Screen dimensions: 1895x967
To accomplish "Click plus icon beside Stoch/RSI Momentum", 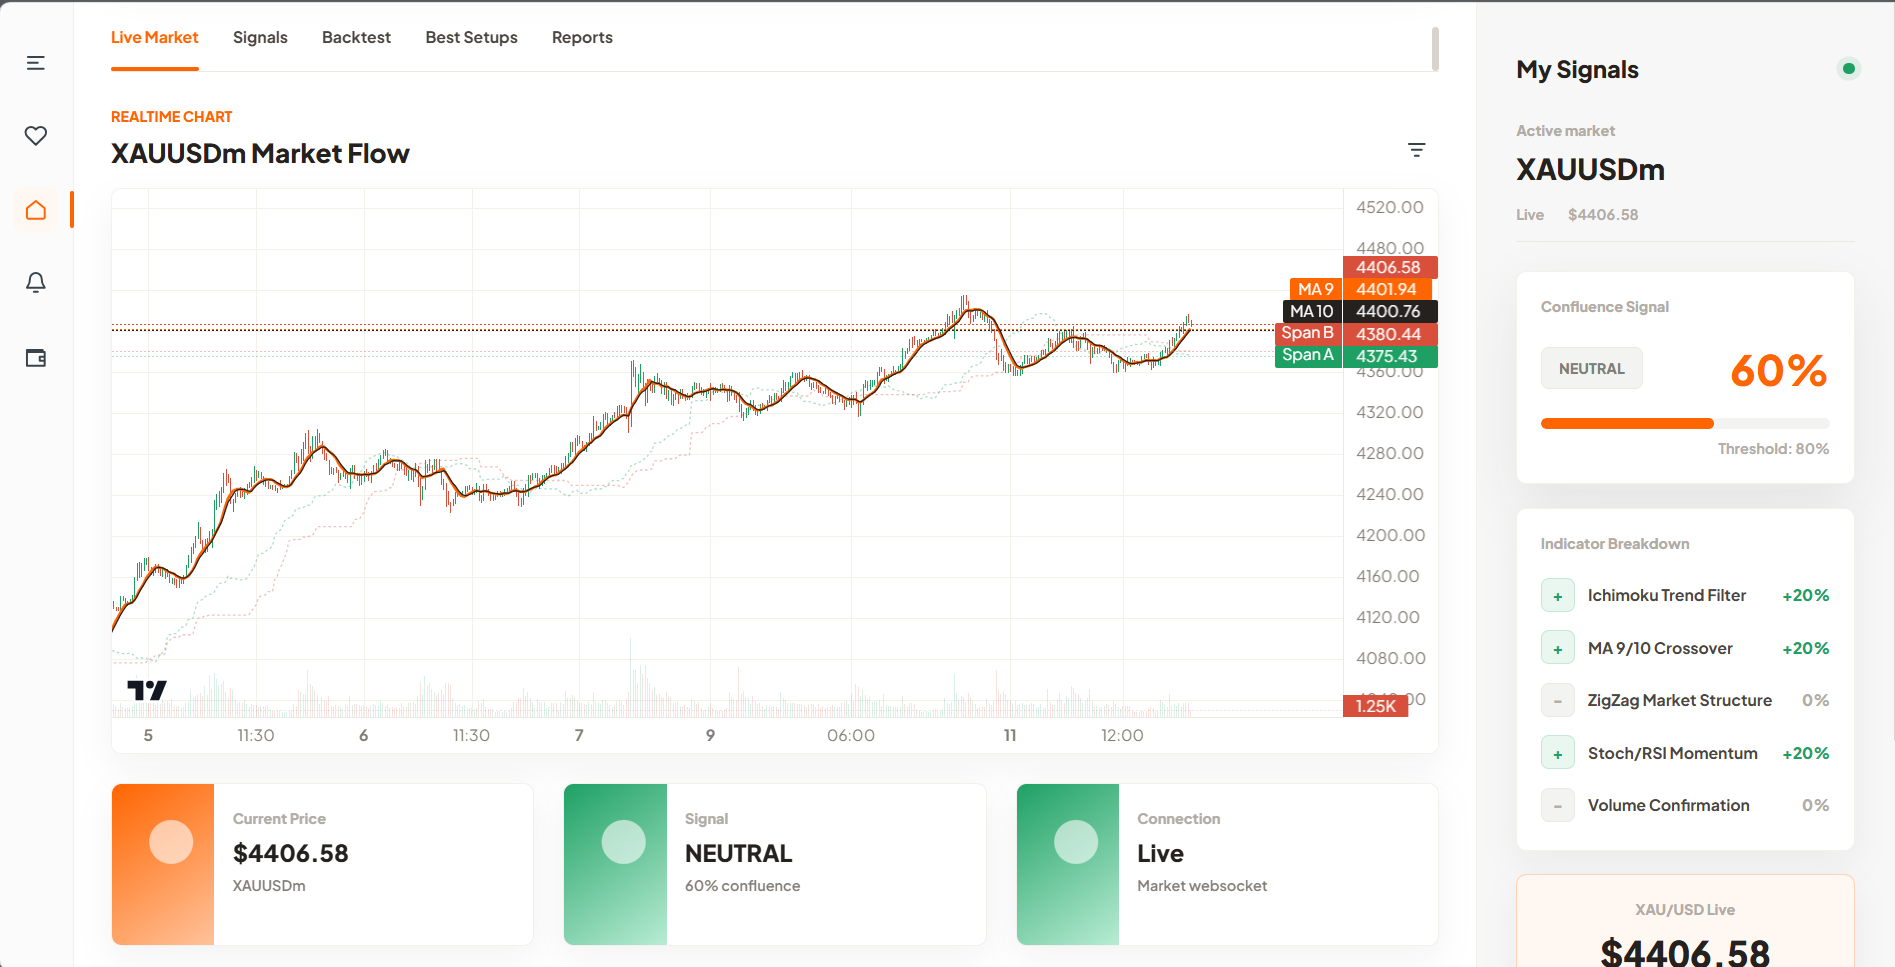I will [1557, 754].
